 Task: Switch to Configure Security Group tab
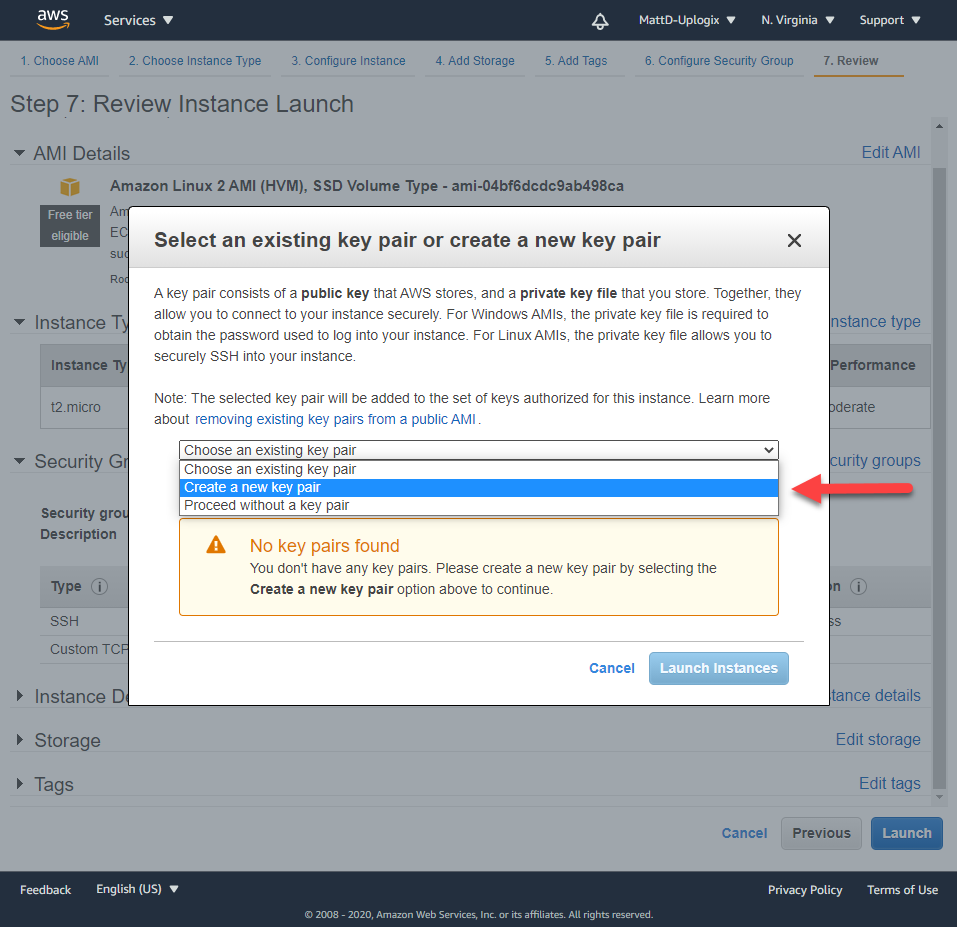[x=718, y=61]
